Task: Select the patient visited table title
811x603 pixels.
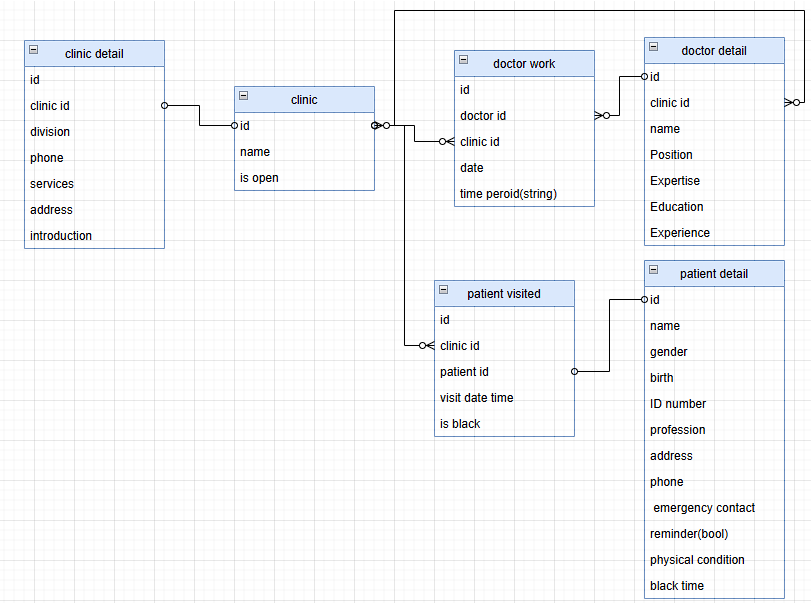Action: pos(504,294)
